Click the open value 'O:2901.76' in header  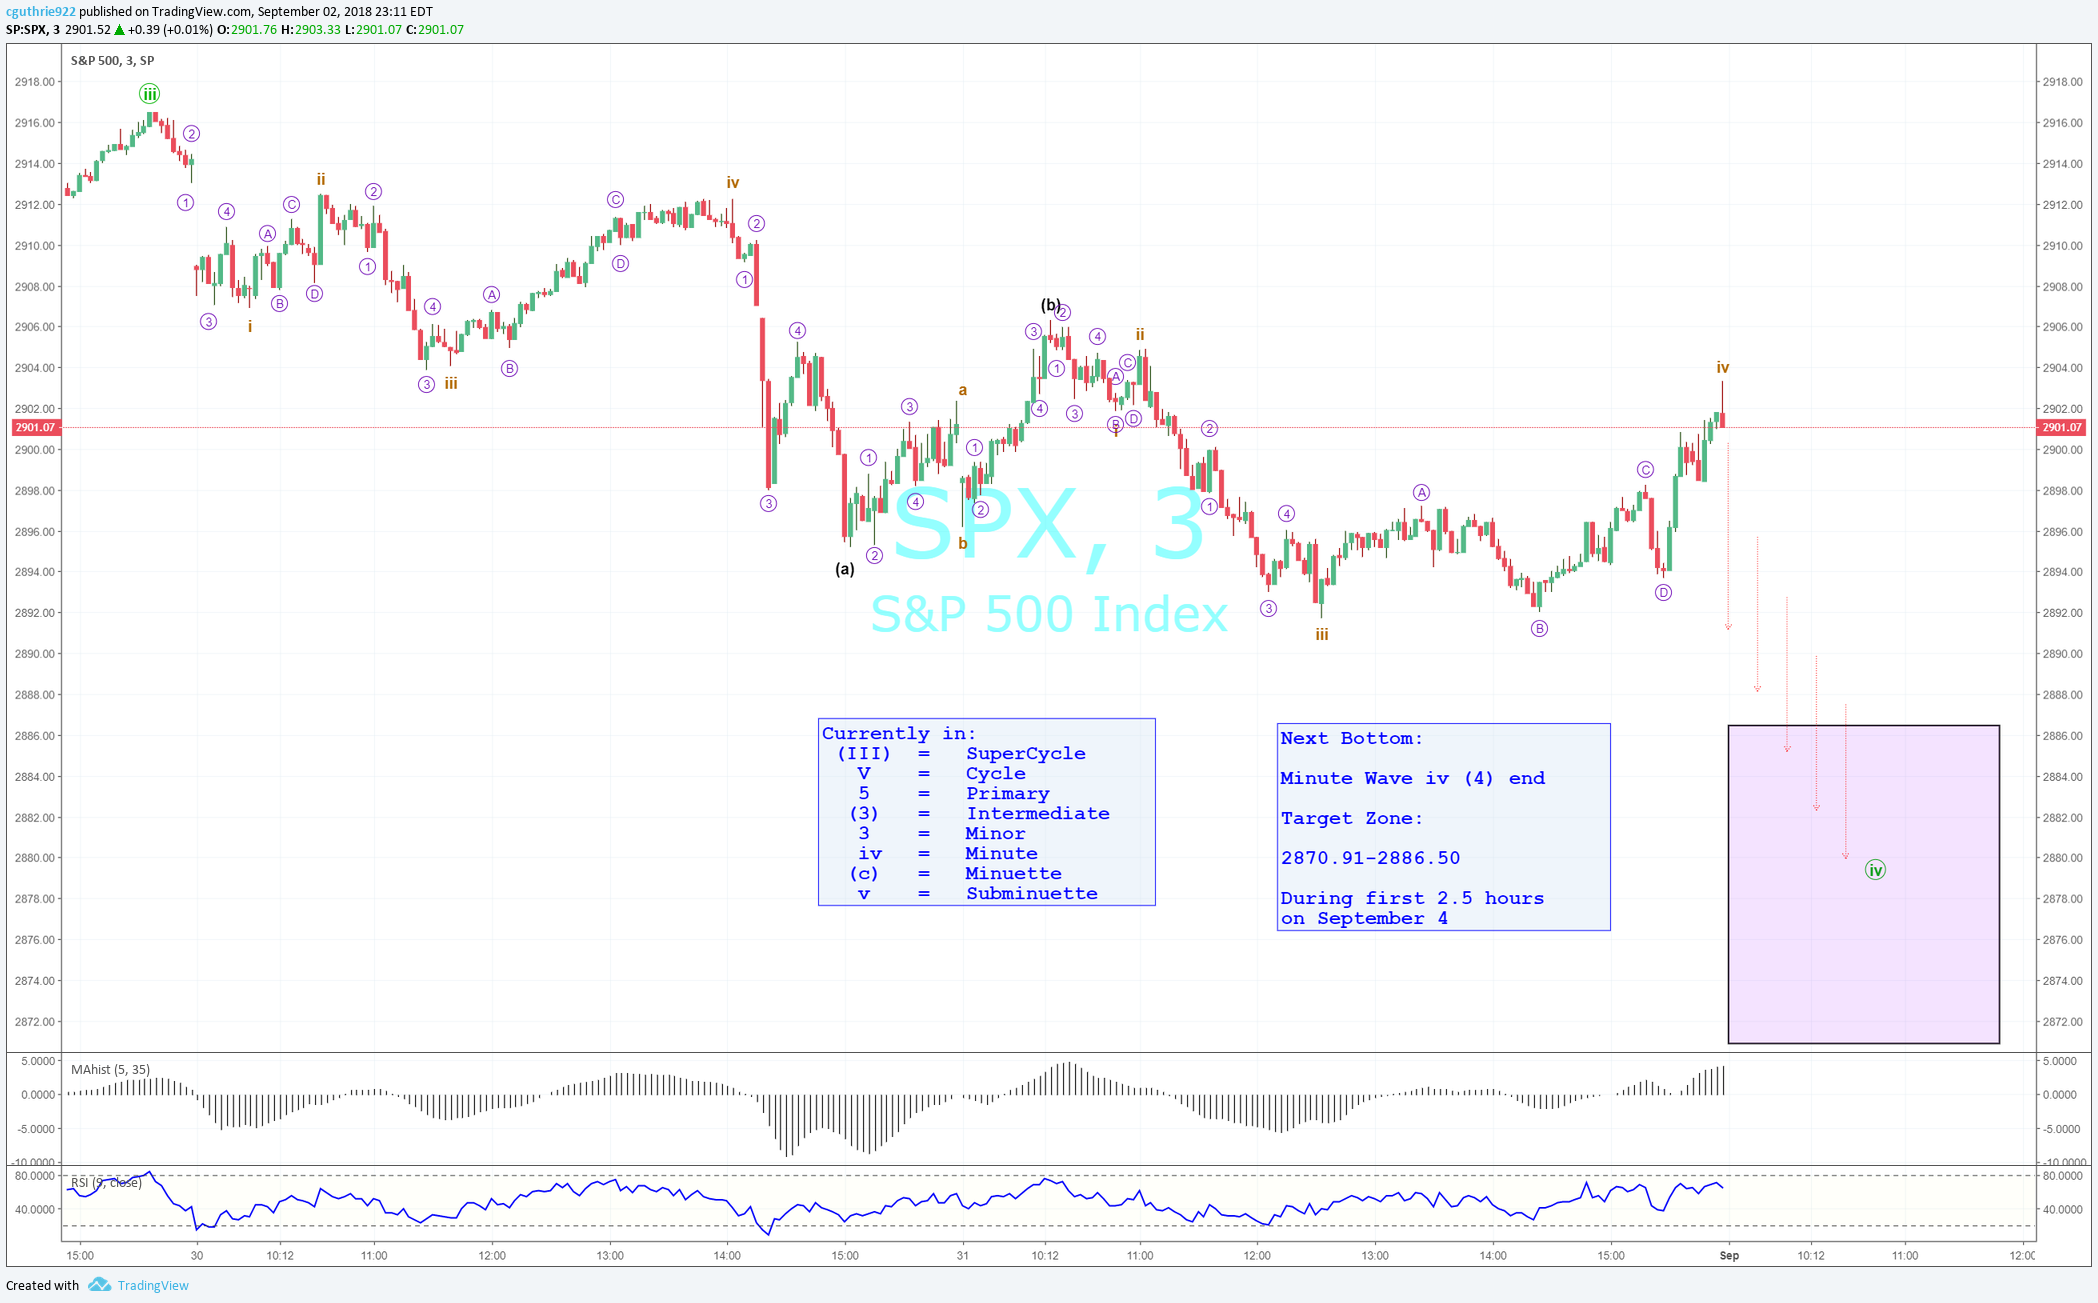pos(247,29)
